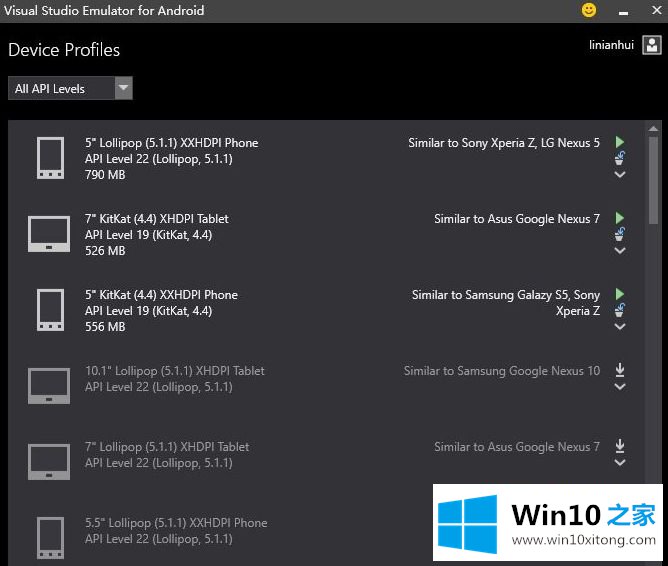Expand details for 7" KitKat XHDPI Tablet
Image resolution: width=668 pixels, height=566 pixels.
point(620,250)
